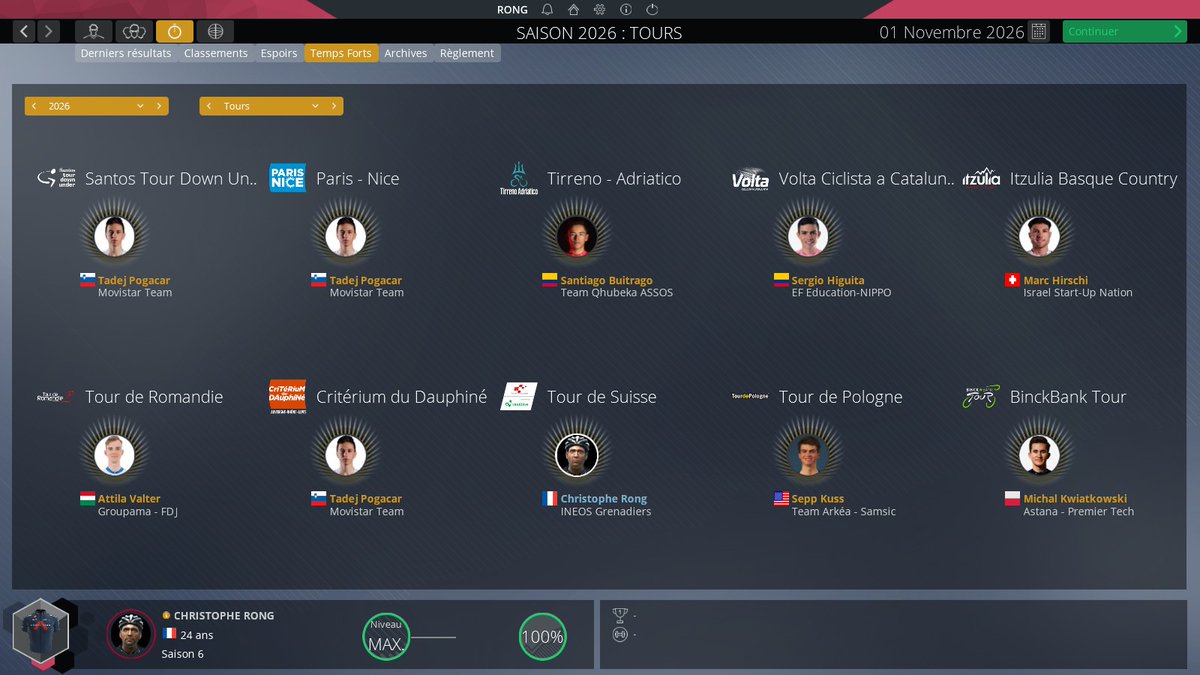Viewport: 1200px width, 675px height.
Task: Click the trophy icon in the bottom panel
Action: coord(620,614)
